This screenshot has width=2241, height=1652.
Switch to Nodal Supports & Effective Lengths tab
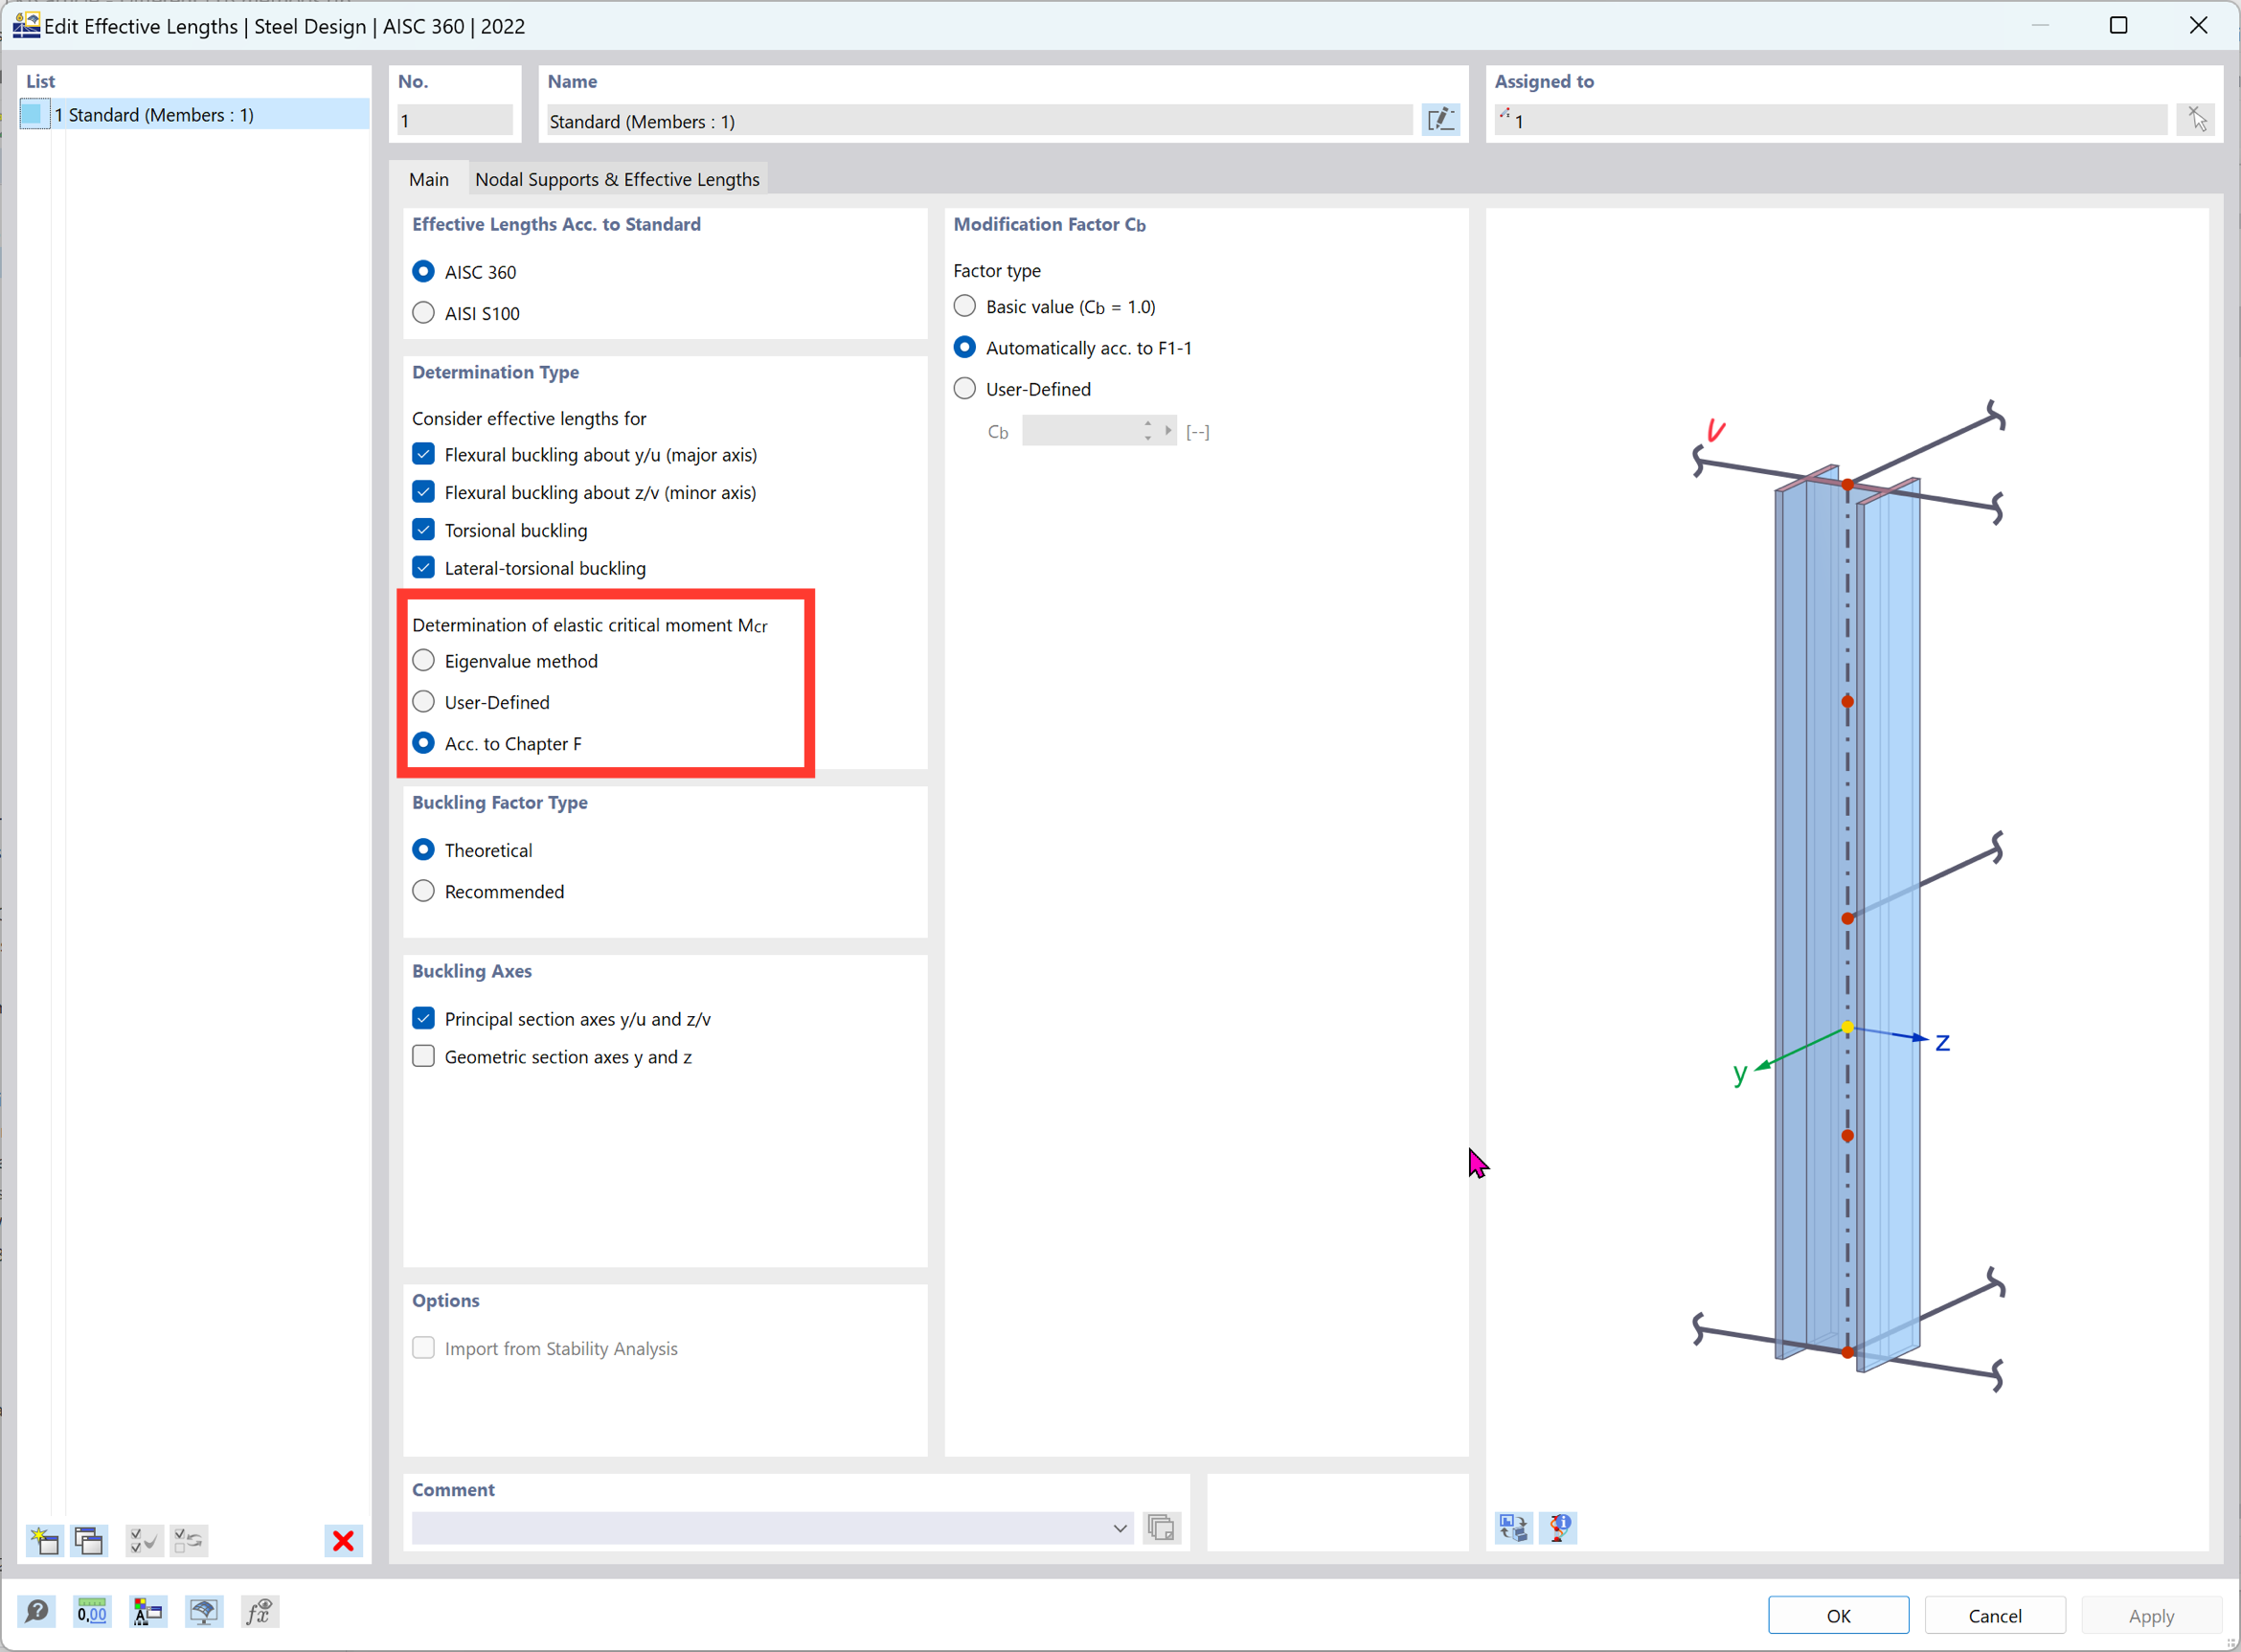pyautogui.click(x=616, y=177)
